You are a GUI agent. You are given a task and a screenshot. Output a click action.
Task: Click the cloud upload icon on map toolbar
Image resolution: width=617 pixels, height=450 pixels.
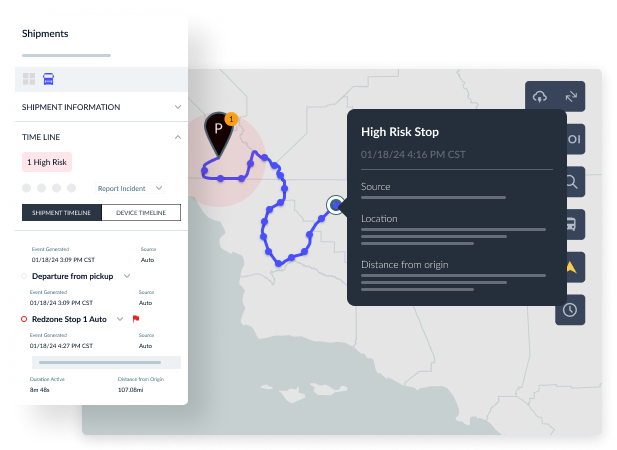coord(541,96)
